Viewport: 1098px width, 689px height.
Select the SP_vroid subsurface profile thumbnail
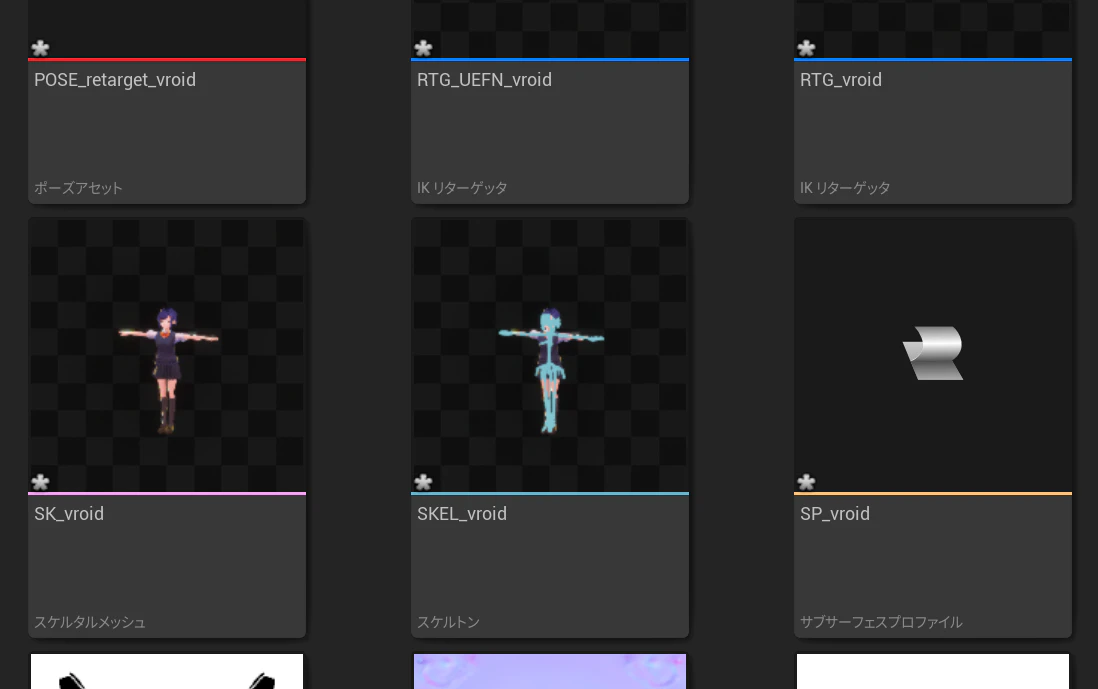pos(933,356)
